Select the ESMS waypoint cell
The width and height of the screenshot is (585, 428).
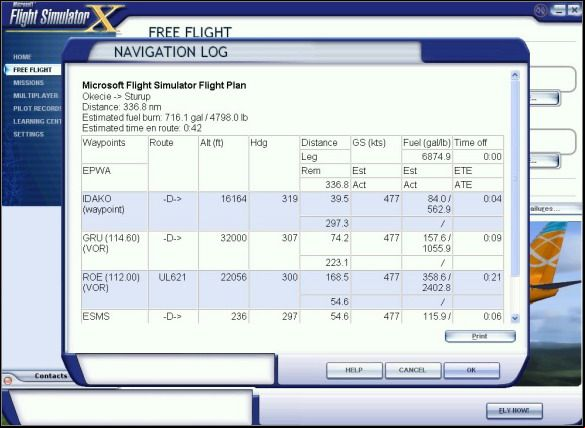coord(115,316)
